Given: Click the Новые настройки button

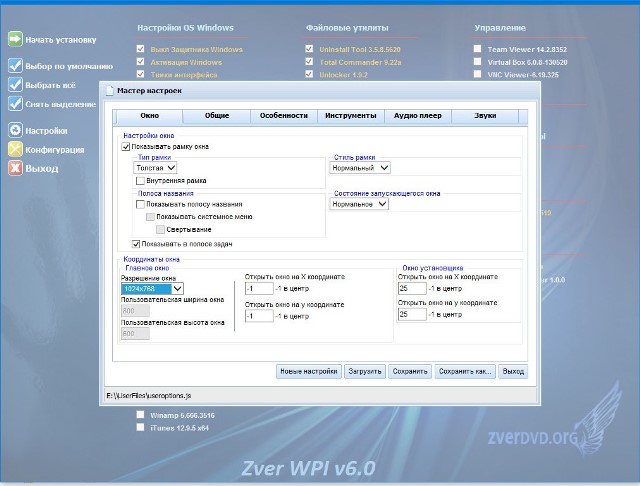Looking at the screenshot, I should click(309, 371).
